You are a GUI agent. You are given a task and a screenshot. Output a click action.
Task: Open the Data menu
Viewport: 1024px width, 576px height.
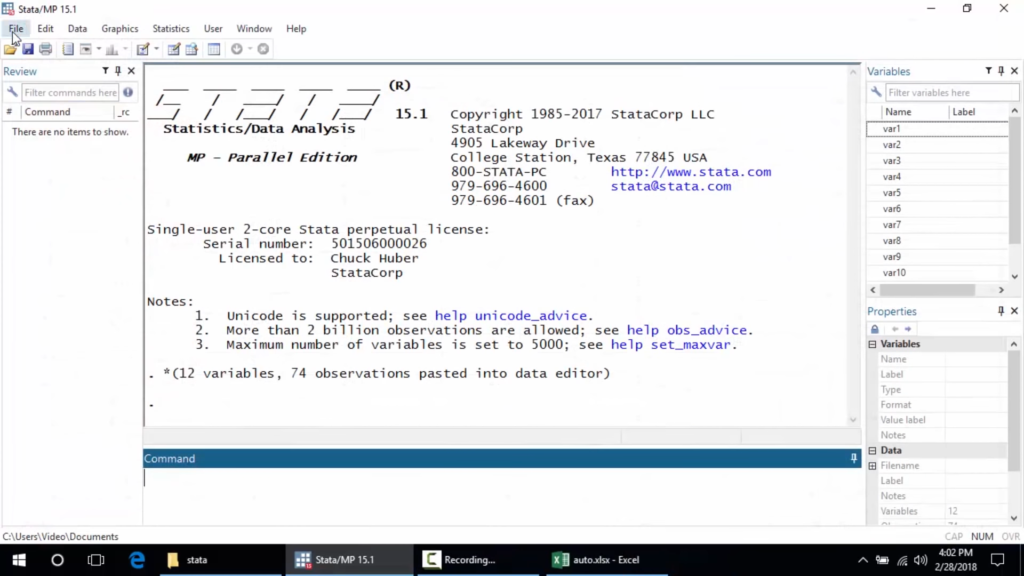tap(77, 29)
